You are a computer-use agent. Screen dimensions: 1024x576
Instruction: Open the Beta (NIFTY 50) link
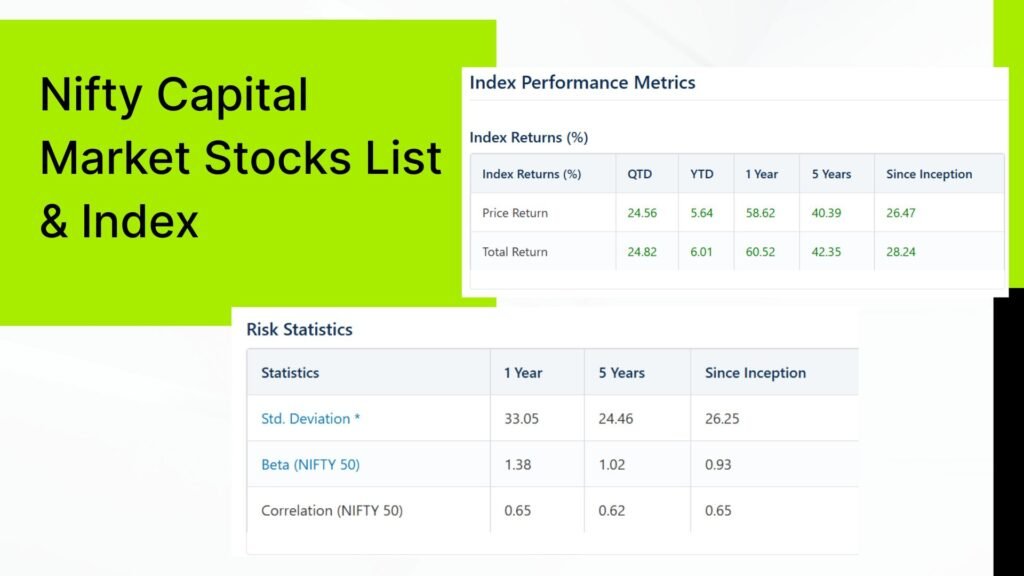310,464
